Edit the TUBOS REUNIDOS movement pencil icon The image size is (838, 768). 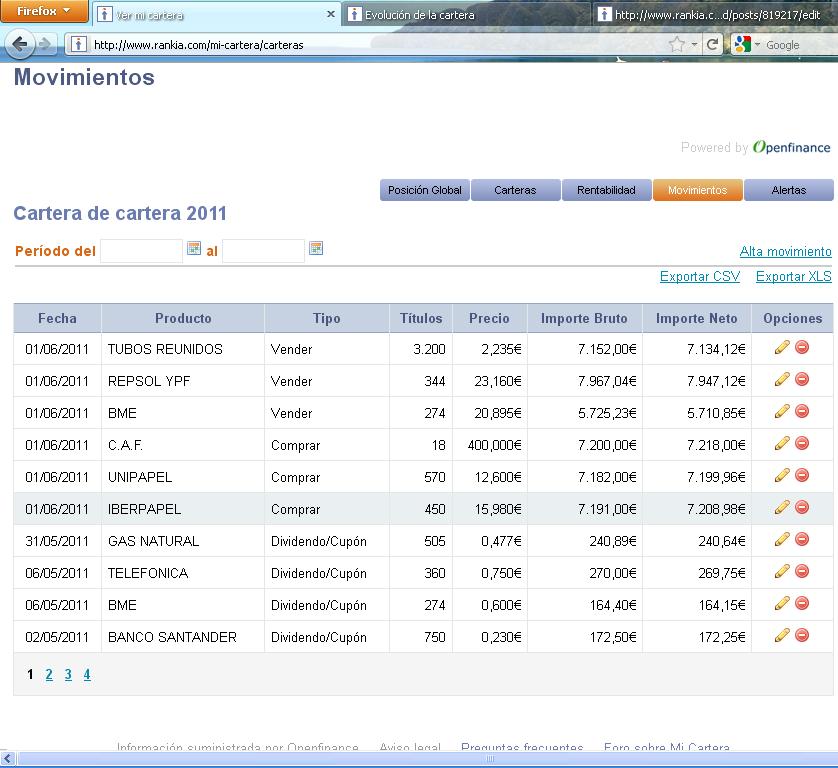point(782,347)
